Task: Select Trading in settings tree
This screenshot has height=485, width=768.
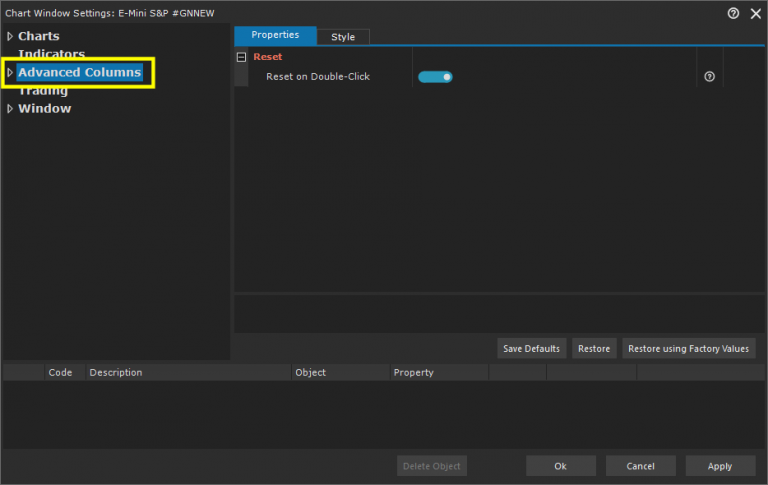Action: tap(43, 91)
